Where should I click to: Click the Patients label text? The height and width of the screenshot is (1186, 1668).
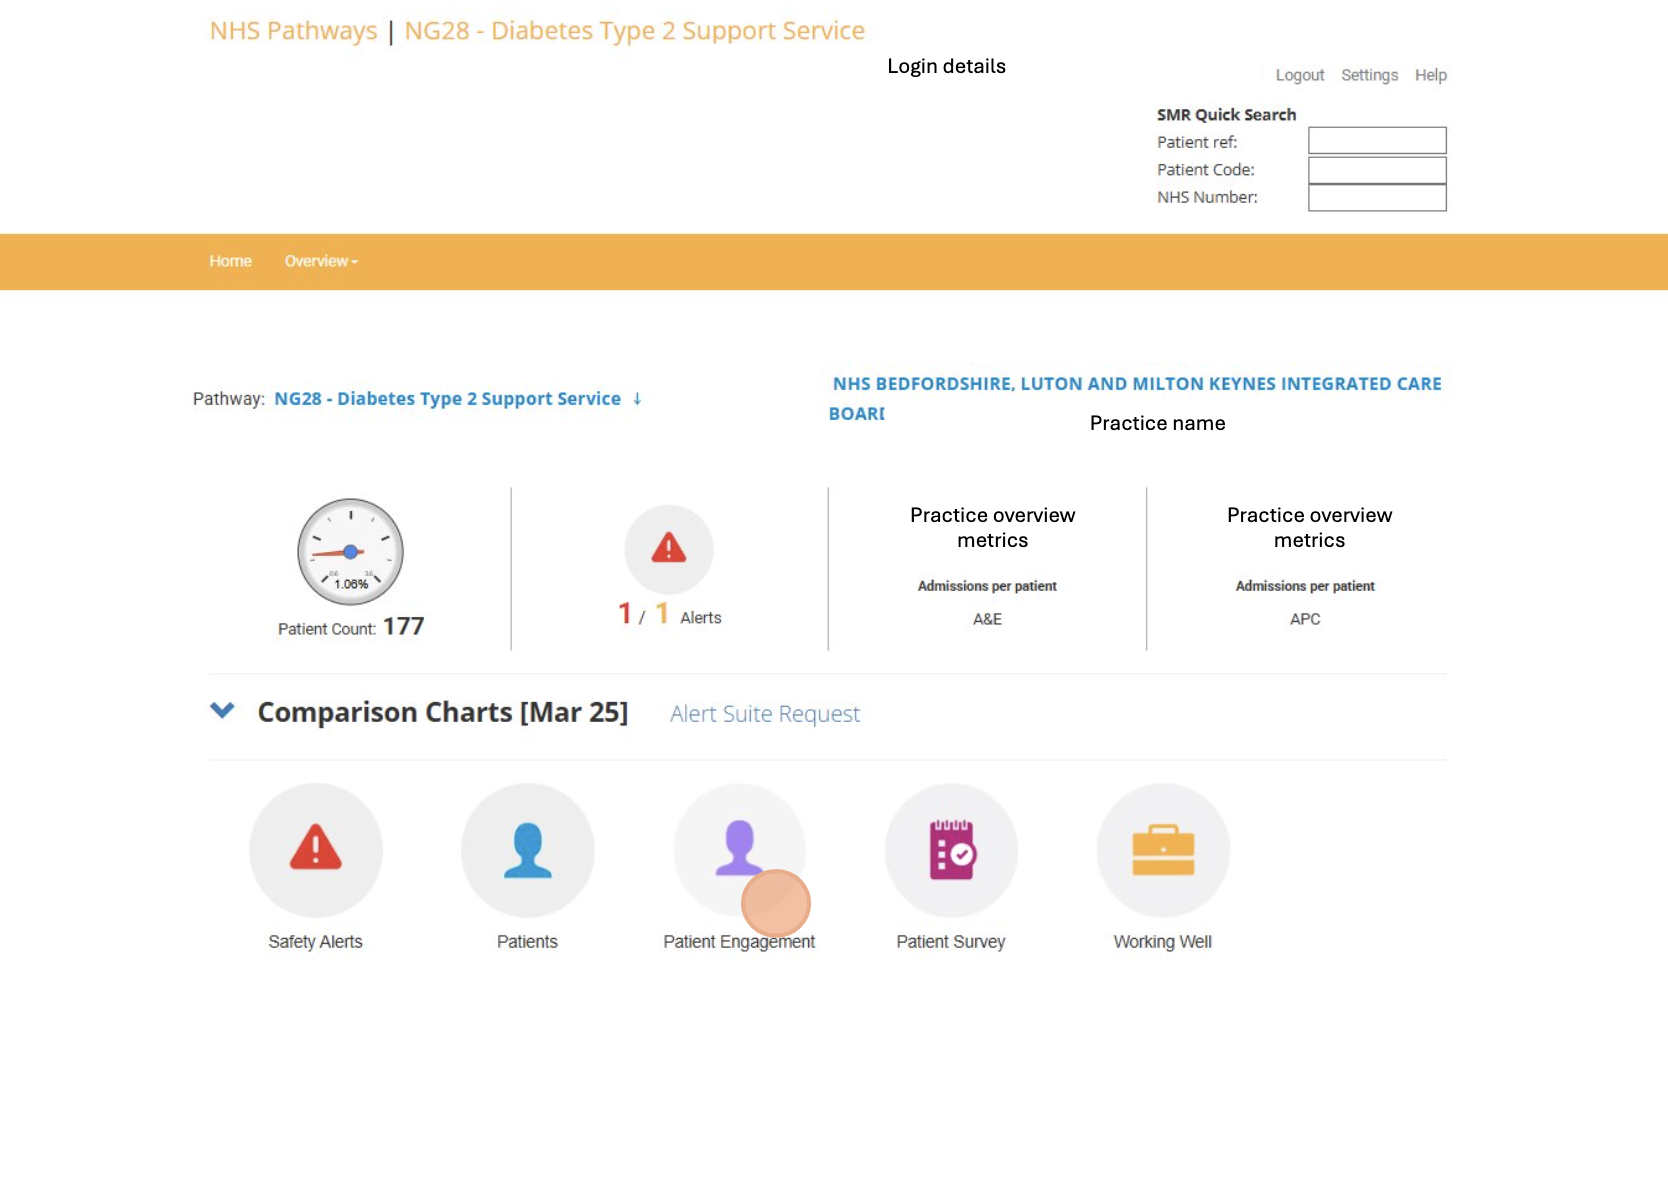(x=528, y=942)
